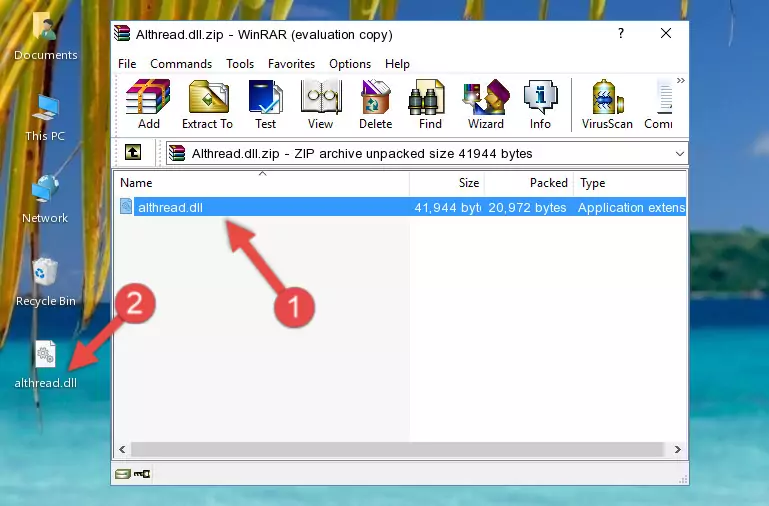Viewport: 769px width, 506px height.
Task: Open the View file tool
Action: point(321,104)
